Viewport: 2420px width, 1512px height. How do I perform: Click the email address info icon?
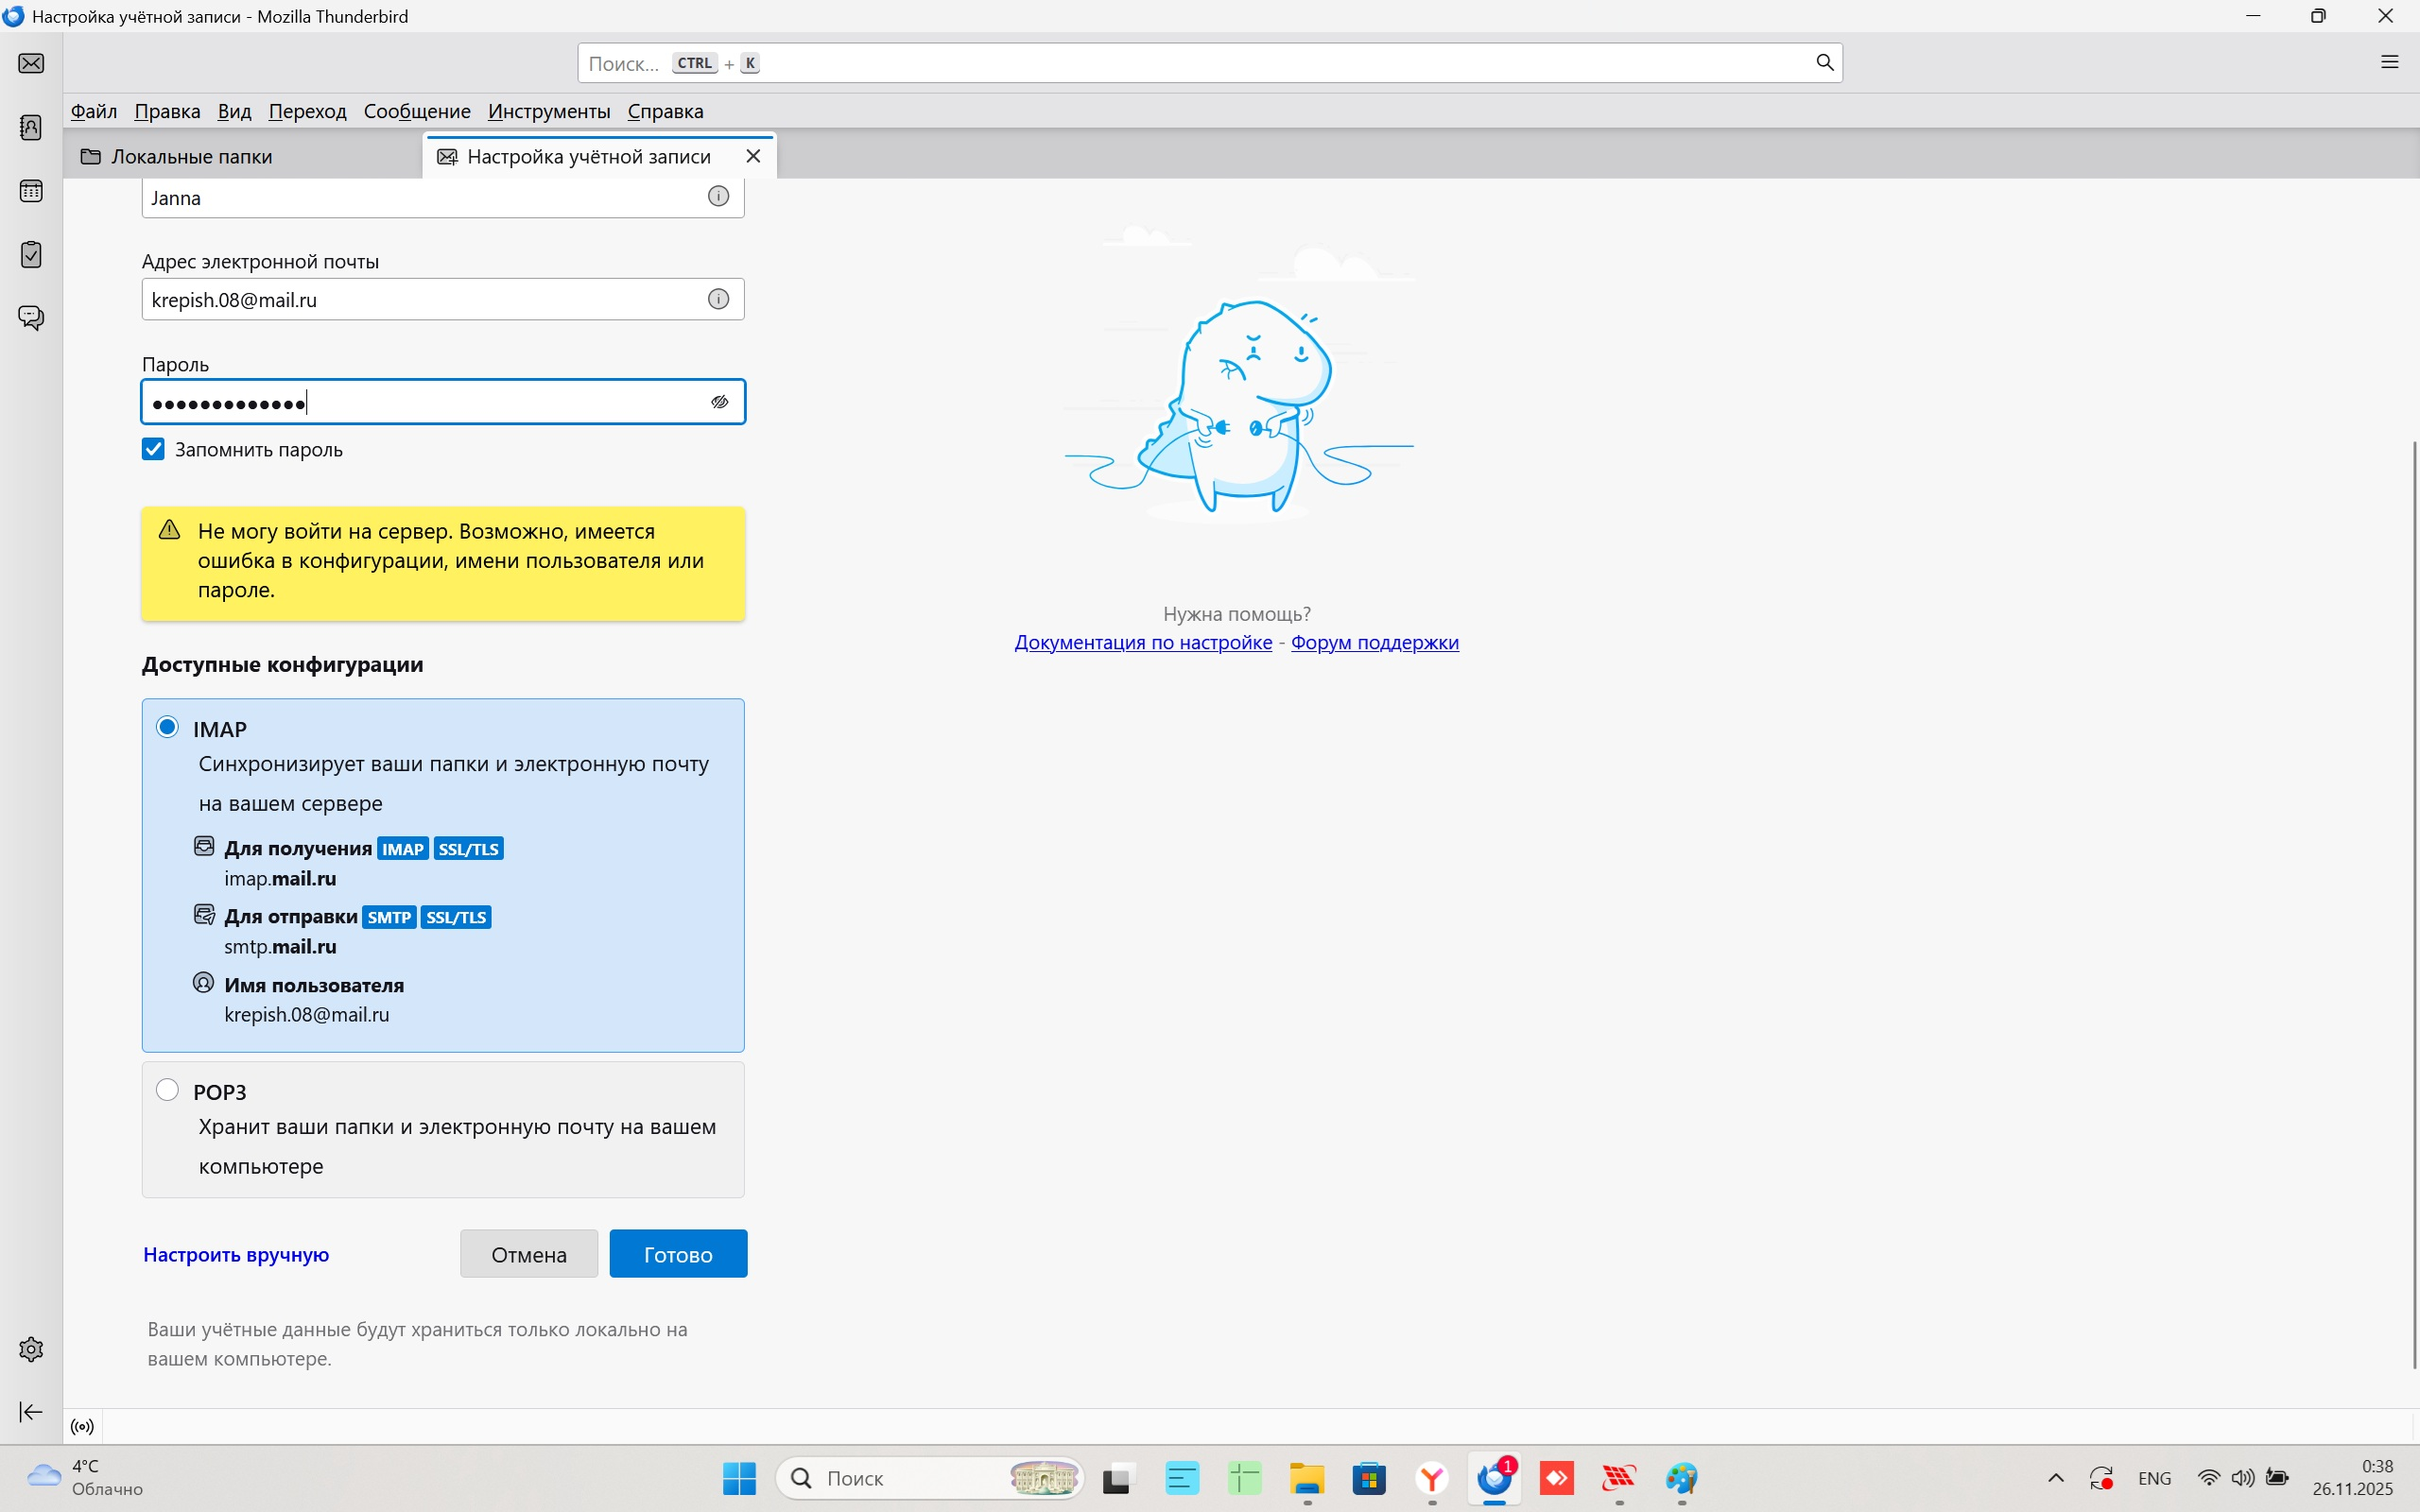click(x=718, y=299)
